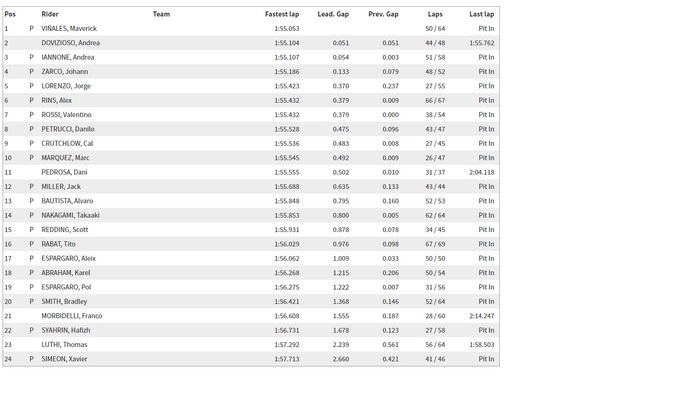Click last lap value 2:14.247

(x=482, y=316)
